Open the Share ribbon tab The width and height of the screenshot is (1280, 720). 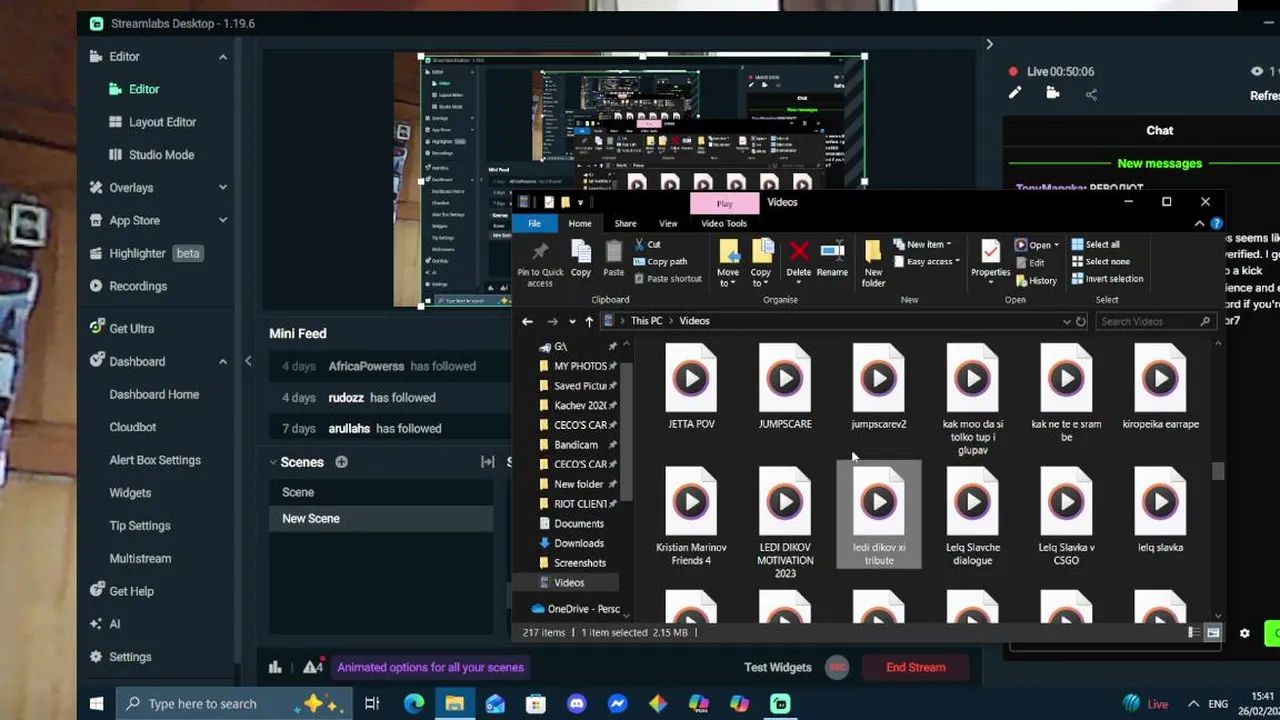[x=625, y=223]
